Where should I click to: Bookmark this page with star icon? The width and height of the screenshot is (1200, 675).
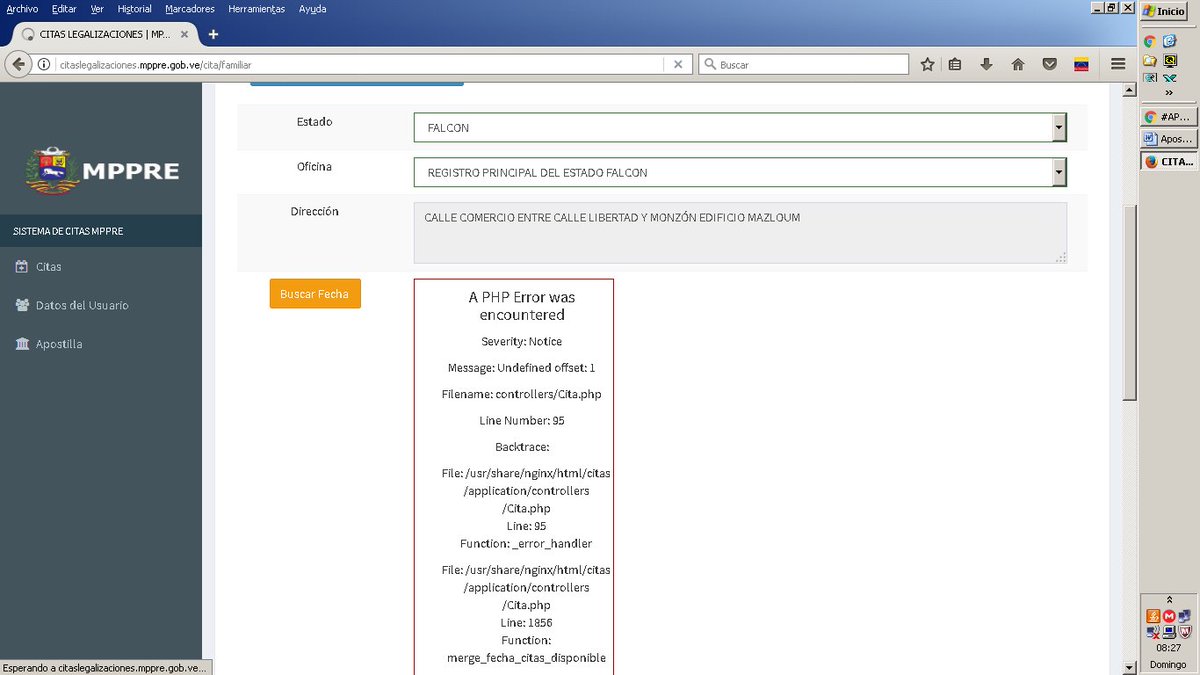point(927,64)
